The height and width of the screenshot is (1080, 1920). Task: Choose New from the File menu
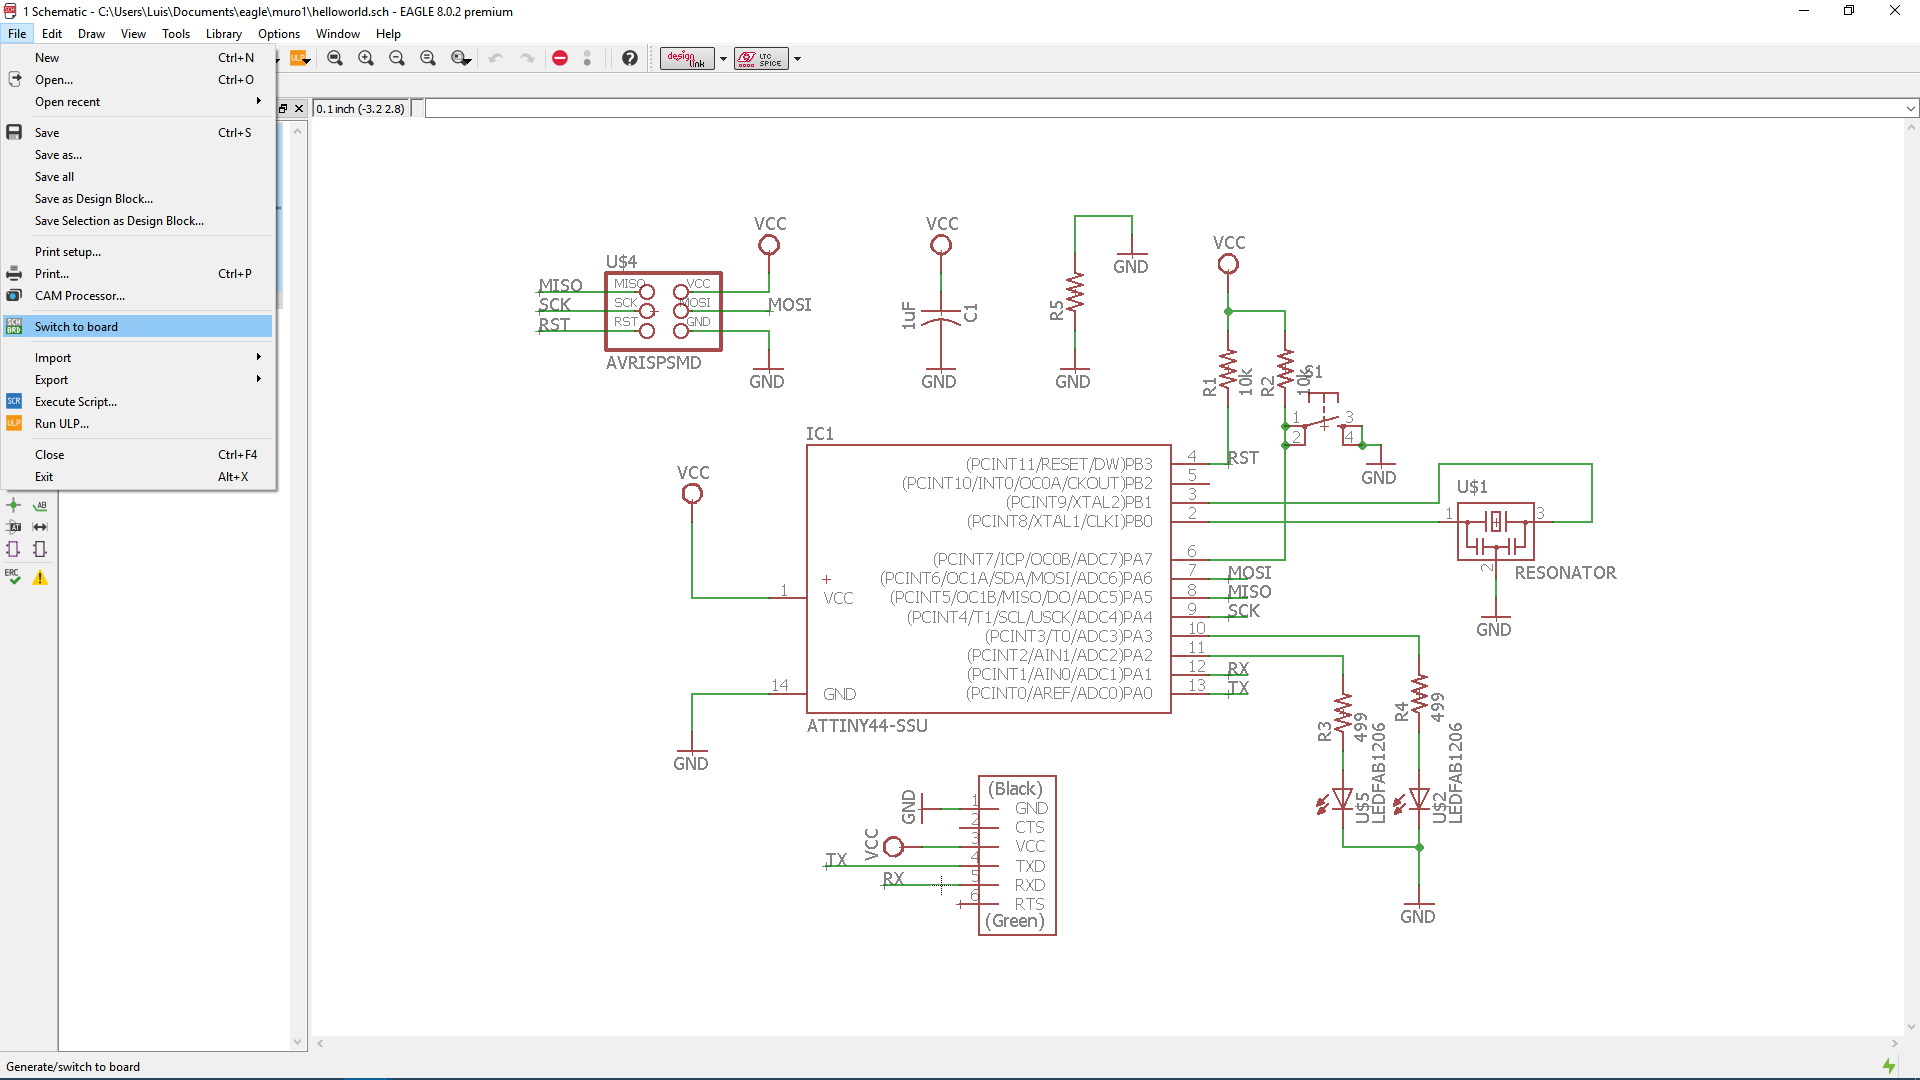(x=138, y=57)
